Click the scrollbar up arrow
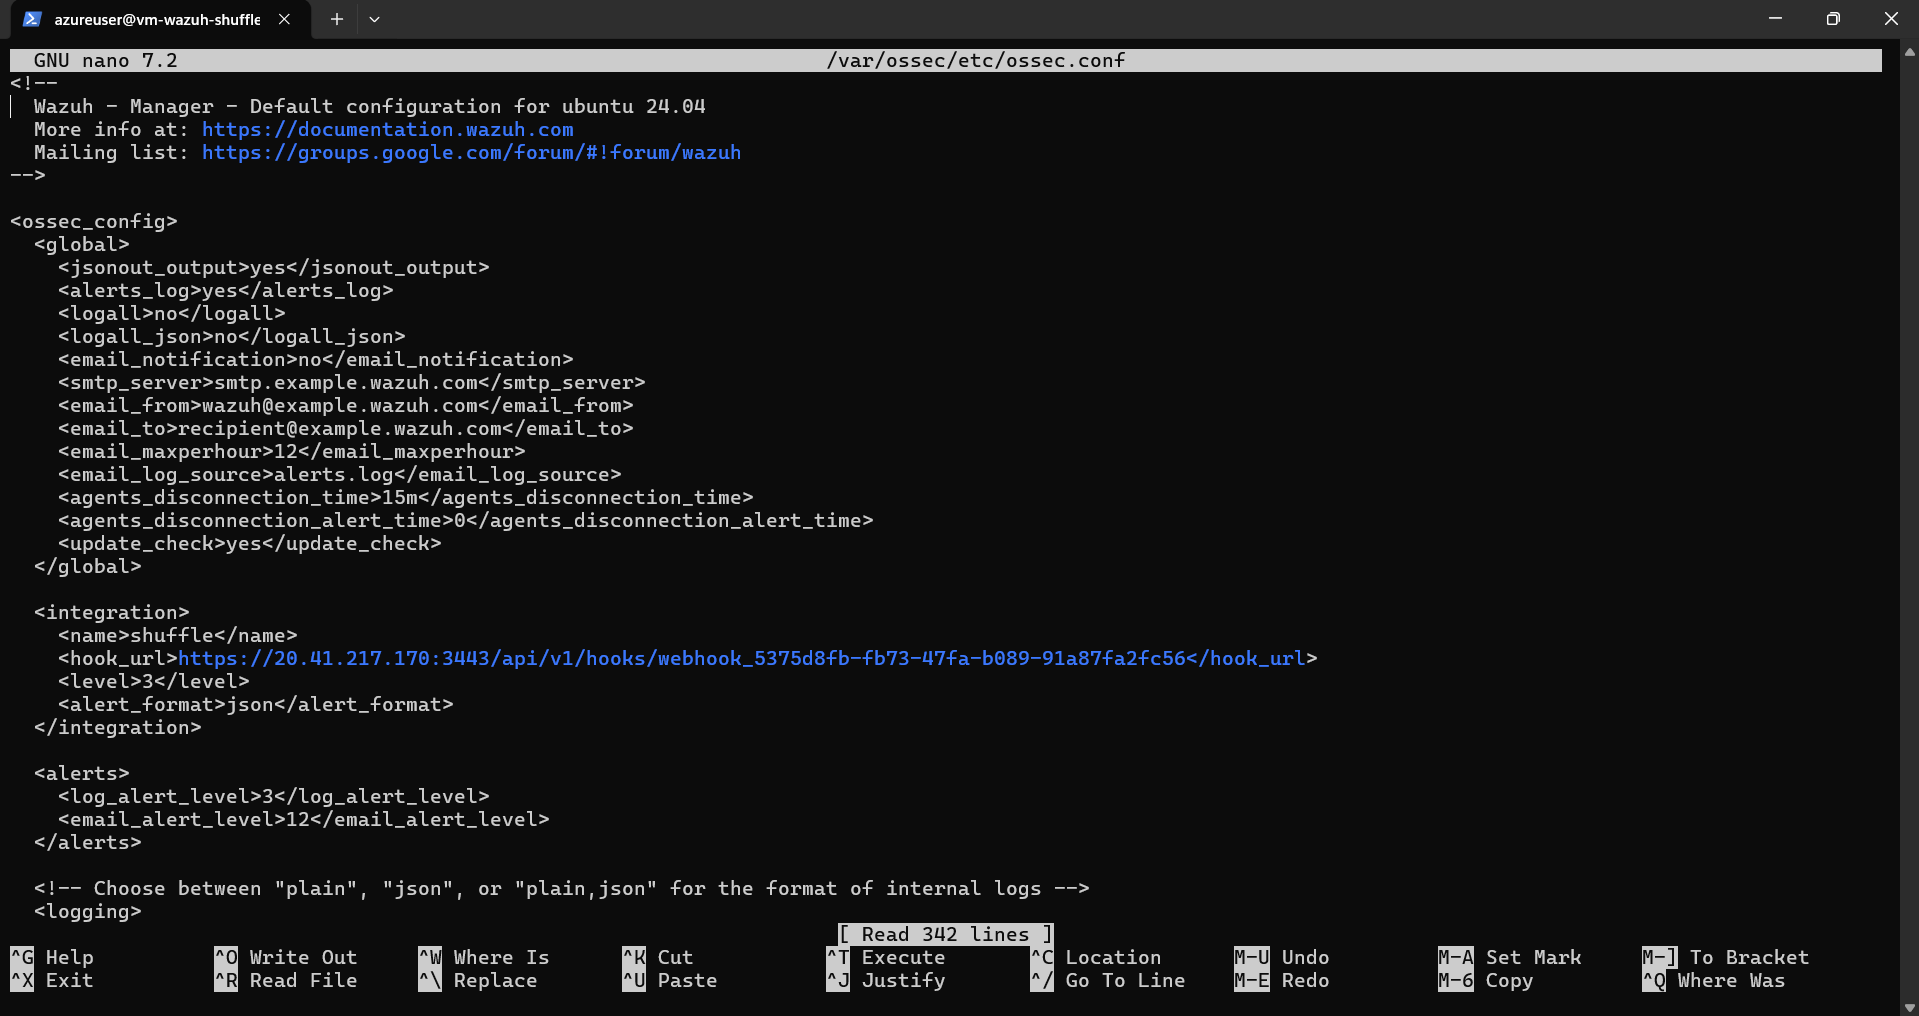The width and height of the screenshot is (1919, 1016). click(x=1910, y=51)
